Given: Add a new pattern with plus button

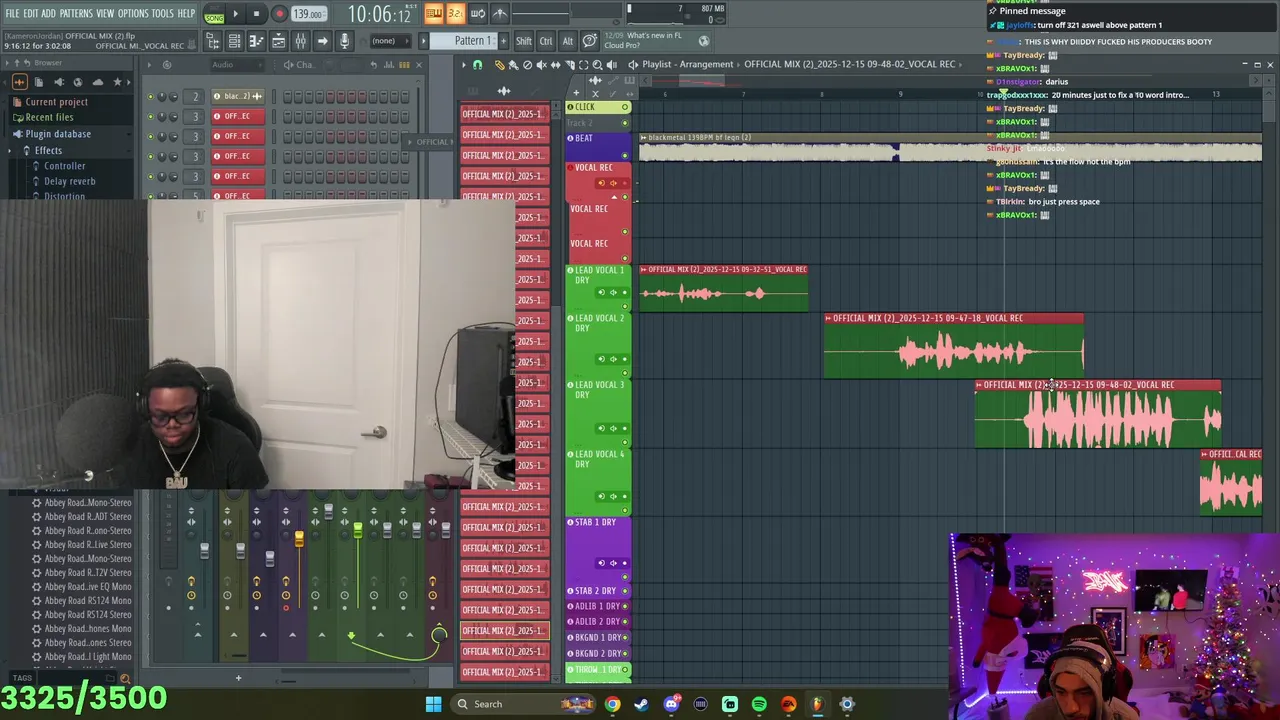Looking at the screenshot, I should [x=501, y=41].
